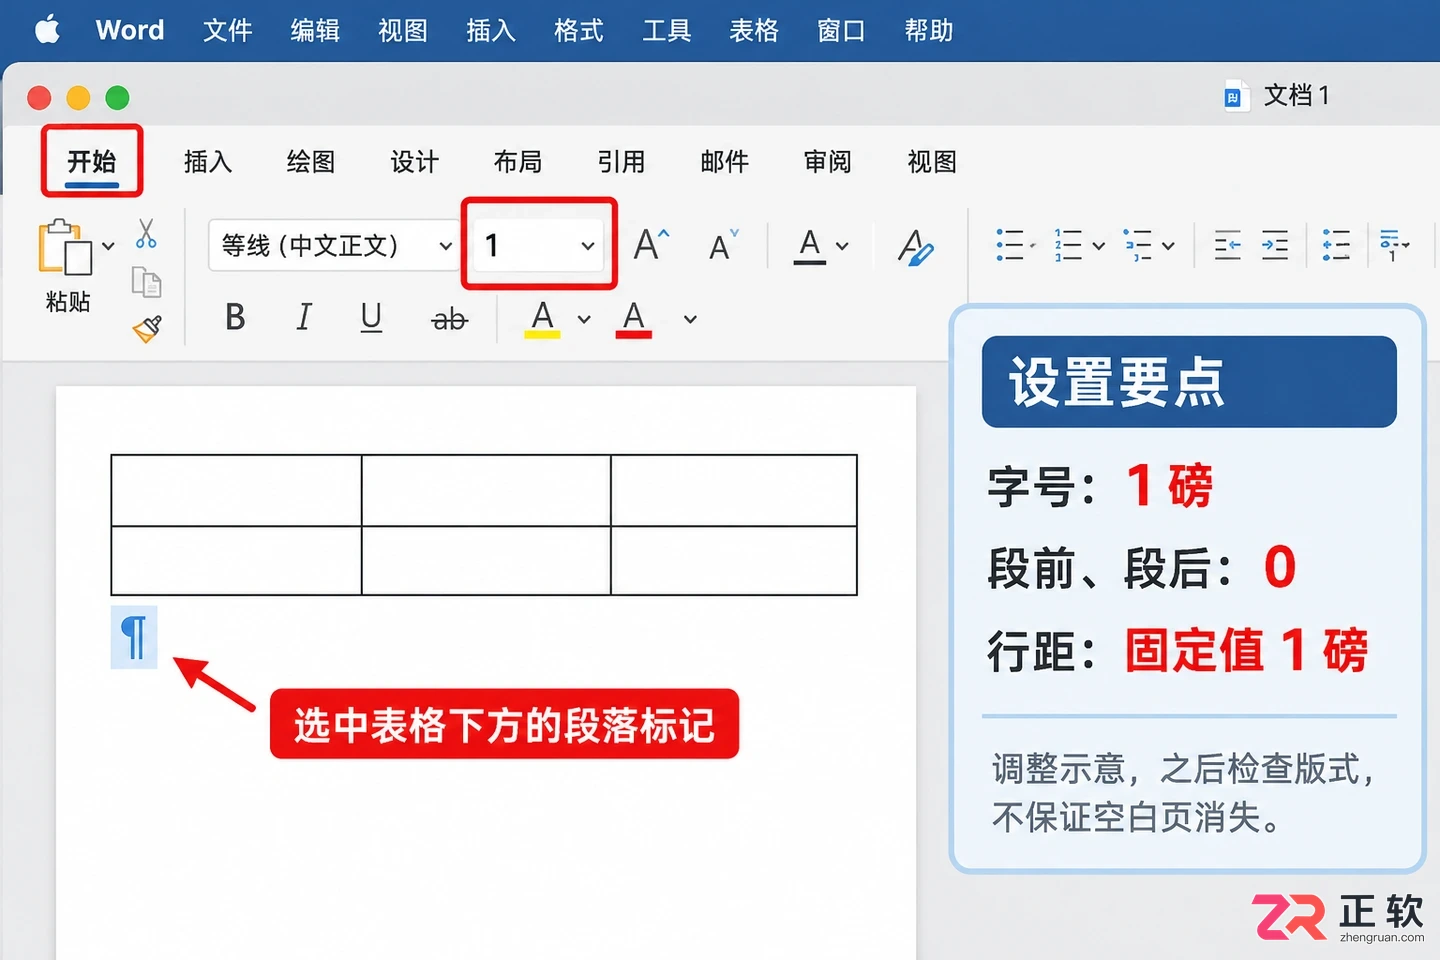Click the document title 文档 1

point(1297,95)
